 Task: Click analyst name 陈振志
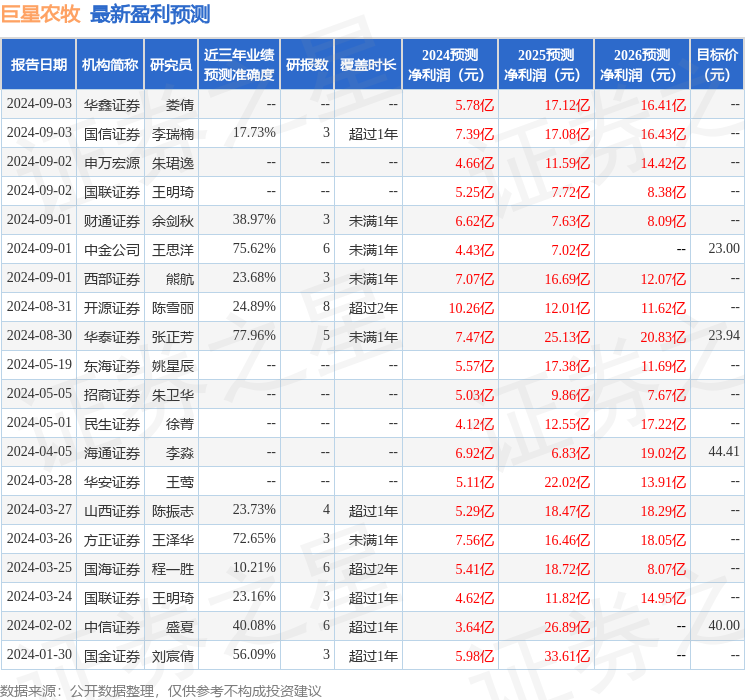pyautogui.click(x=173, y=511)
